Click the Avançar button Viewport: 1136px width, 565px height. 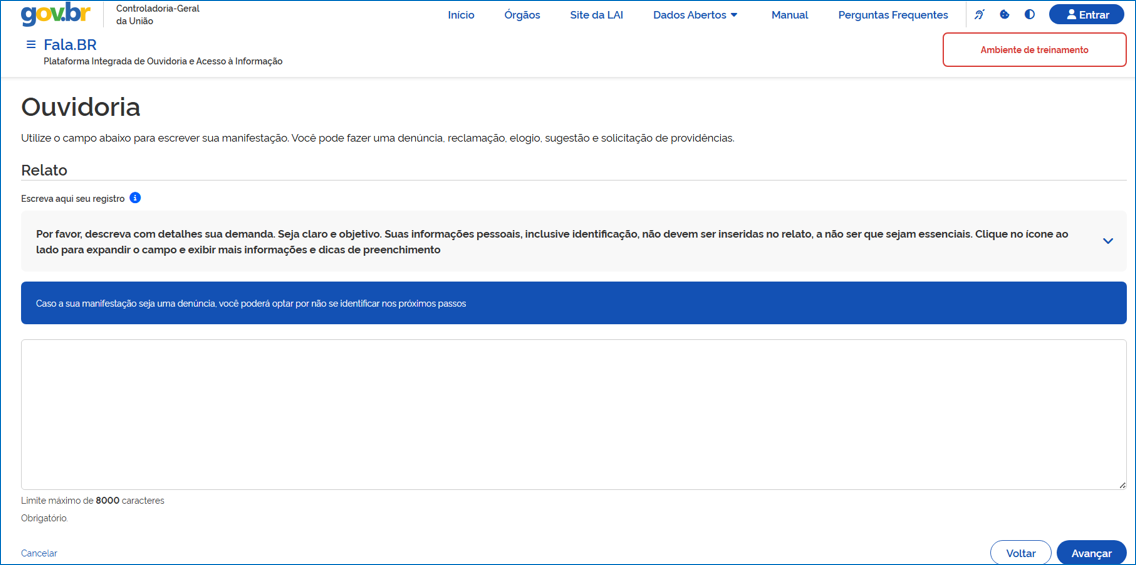coord(1091,553)
